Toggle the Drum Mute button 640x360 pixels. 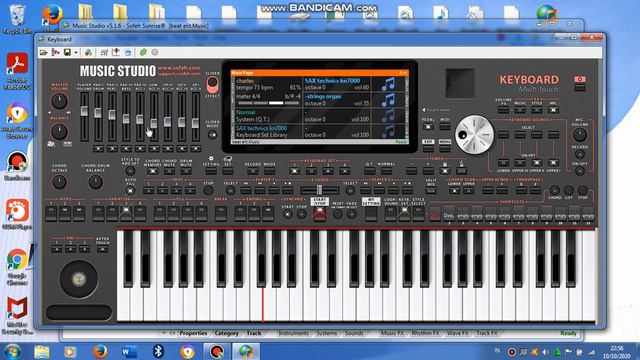click(186, 171)
